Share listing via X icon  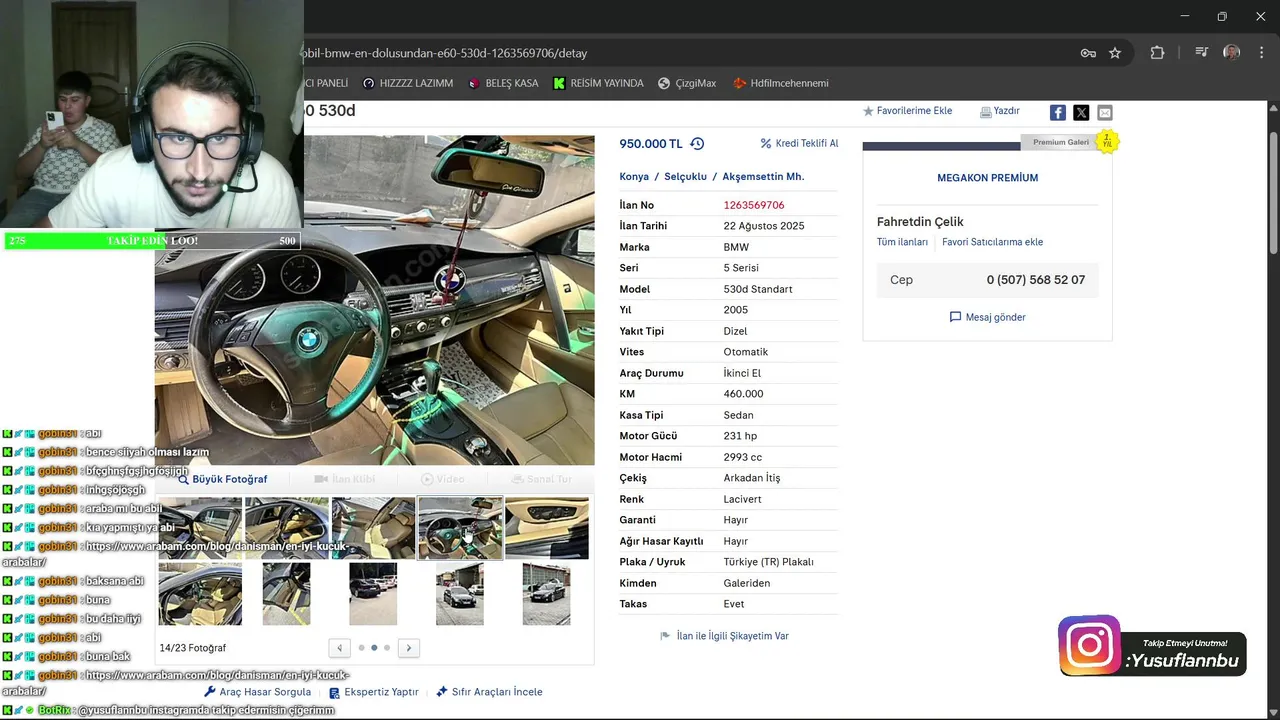click(x=1081, y=112)
